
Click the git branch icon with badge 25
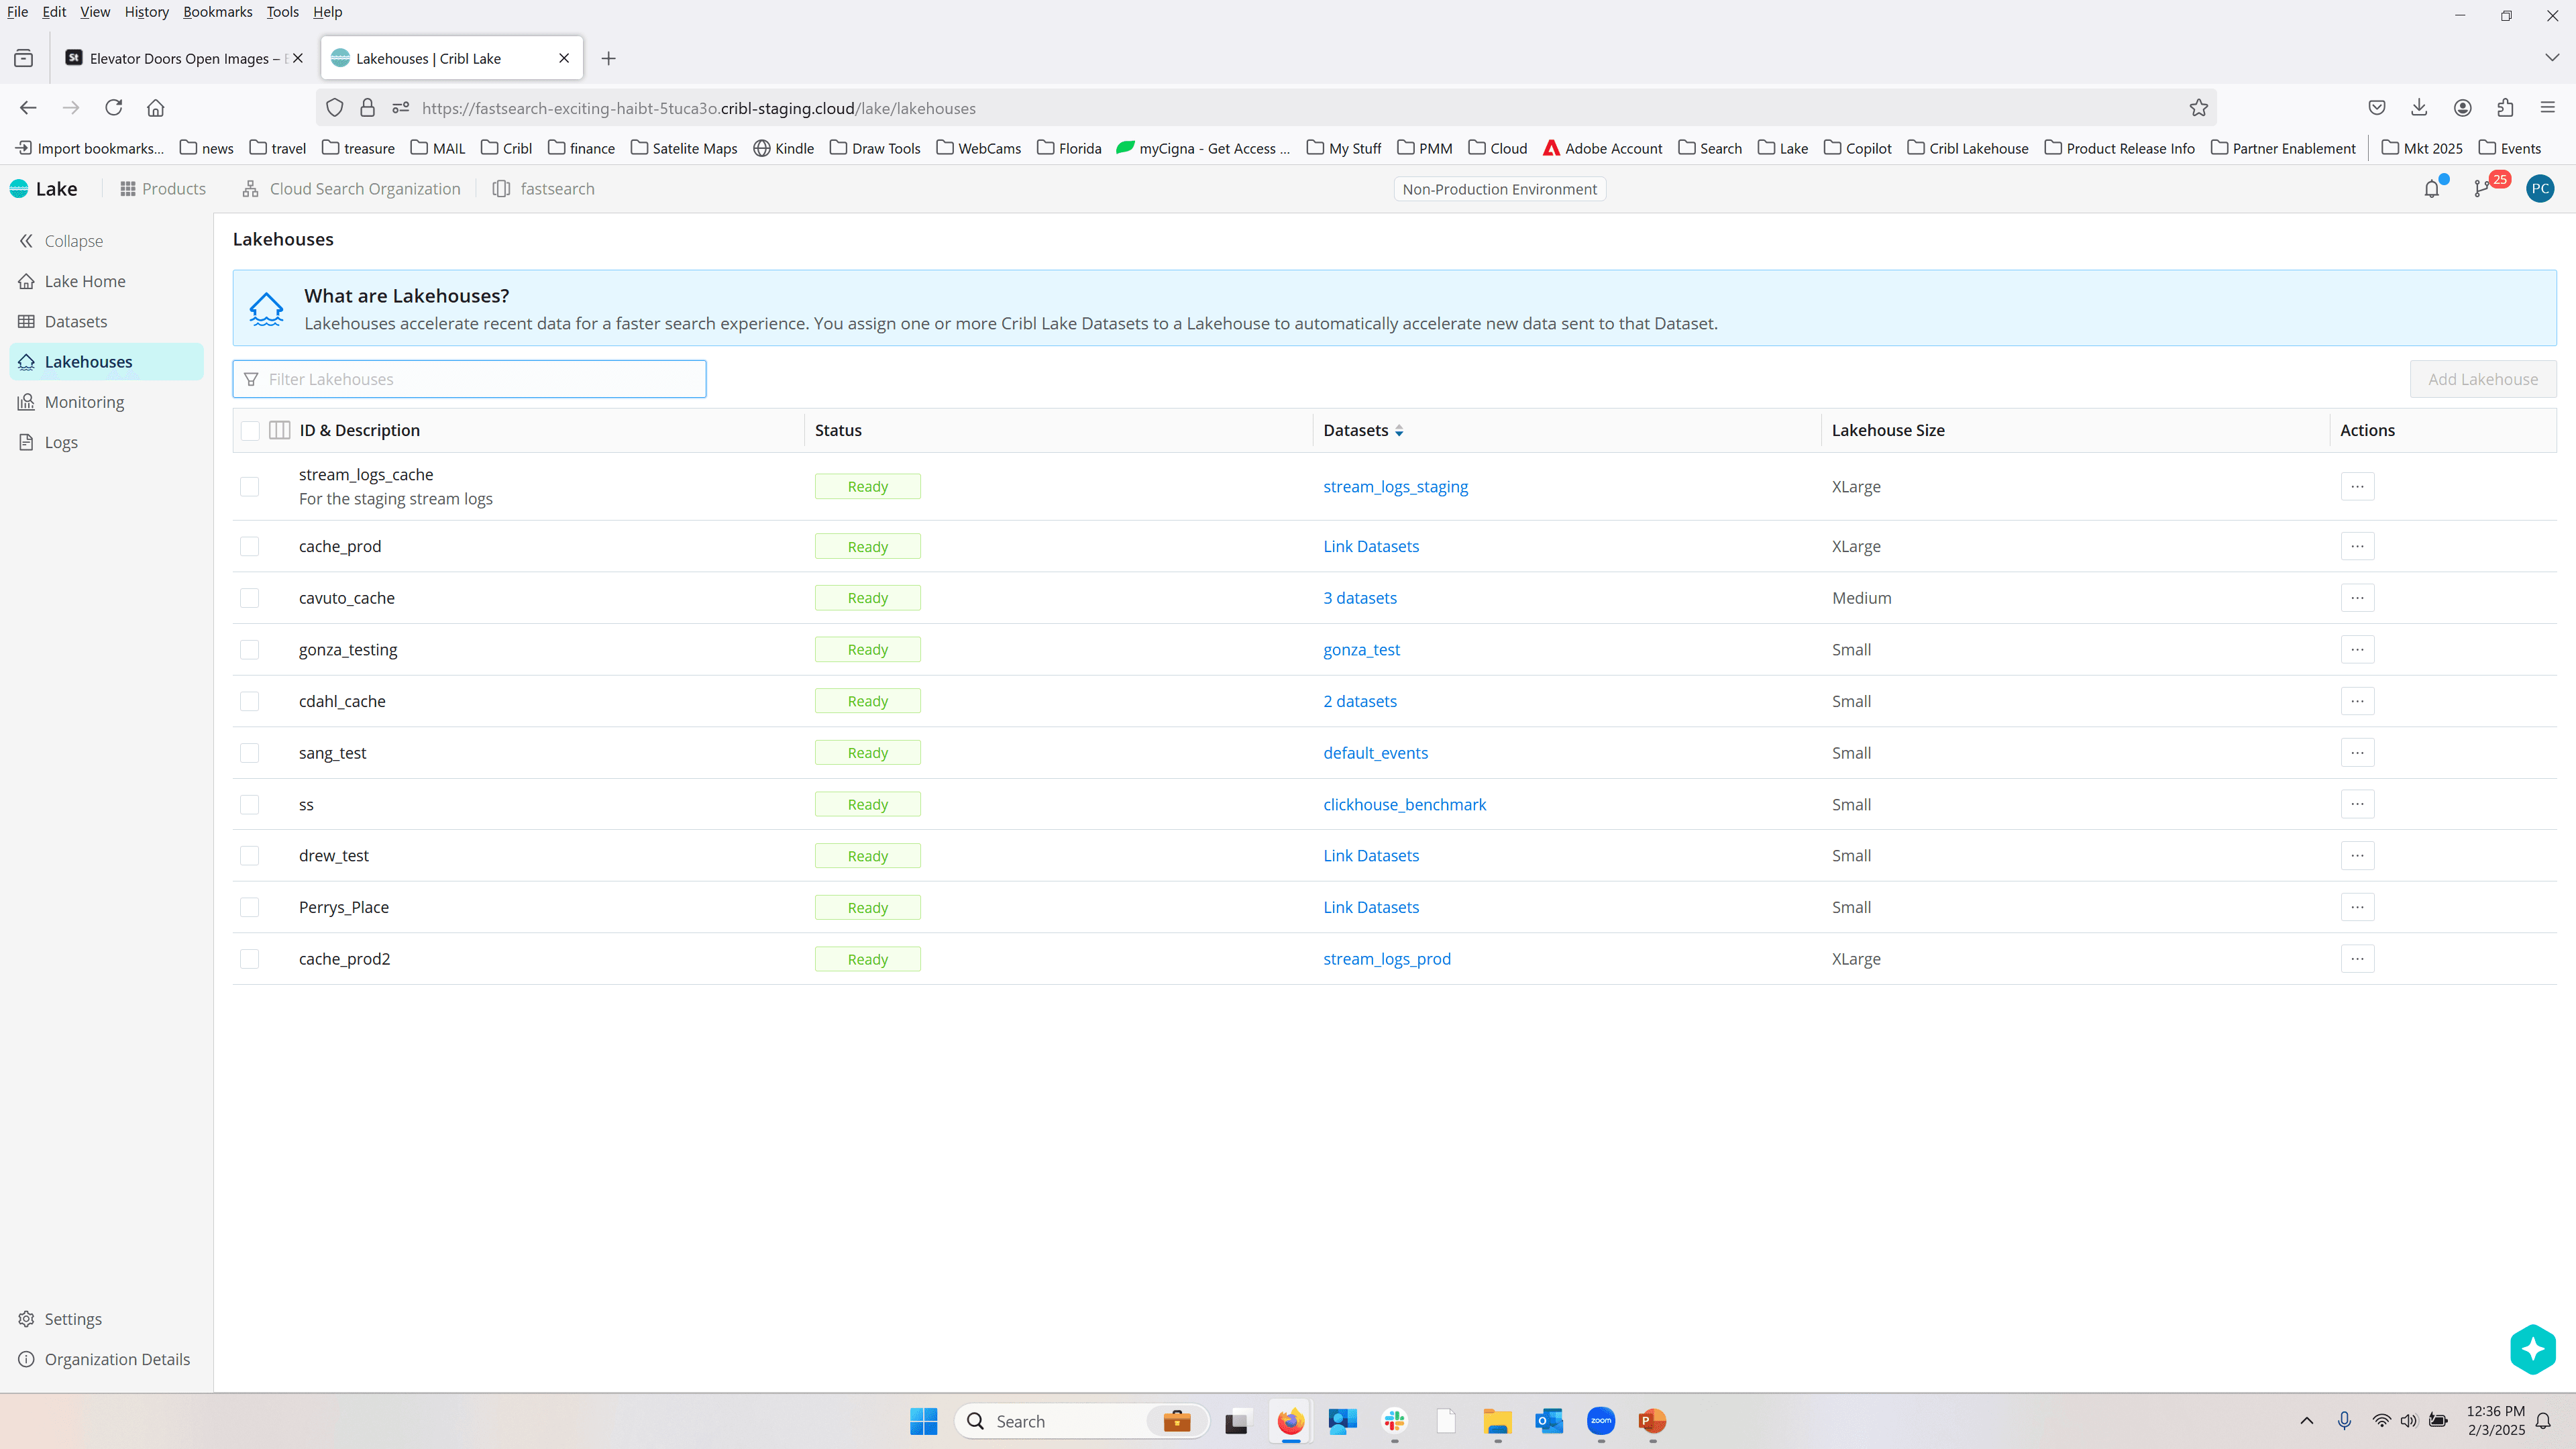coord(2482,189)
